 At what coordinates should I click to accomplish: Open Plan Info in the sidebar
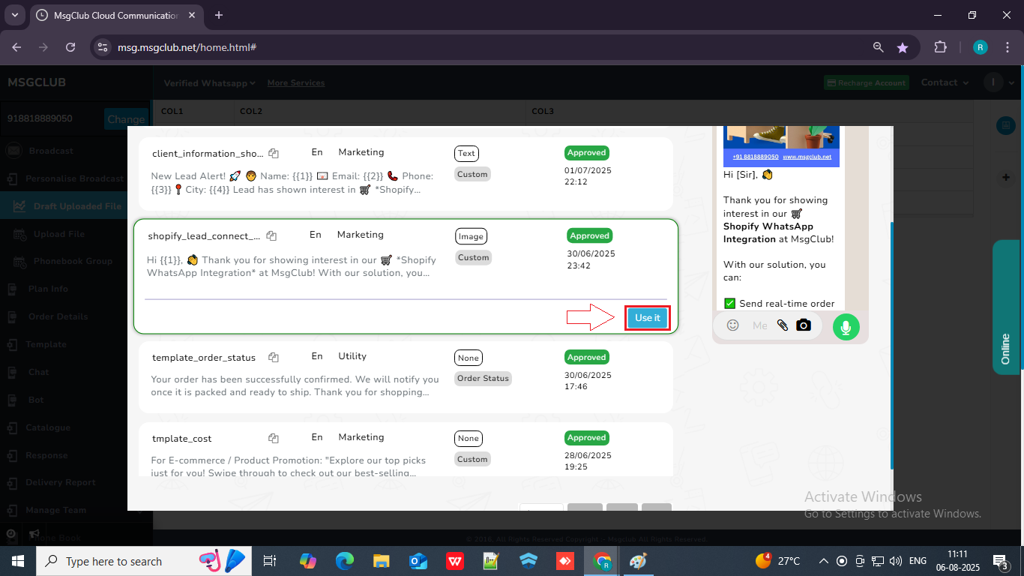coord(48,289)
